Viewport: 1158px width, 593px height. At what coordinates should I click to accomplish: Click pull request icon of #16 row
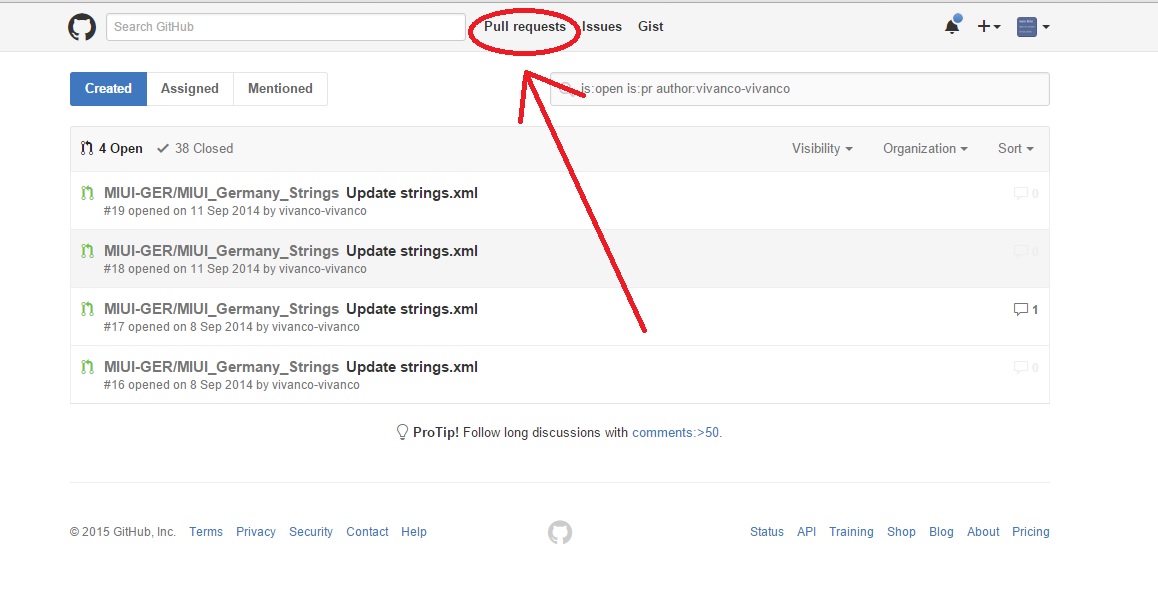pos(87,367)
